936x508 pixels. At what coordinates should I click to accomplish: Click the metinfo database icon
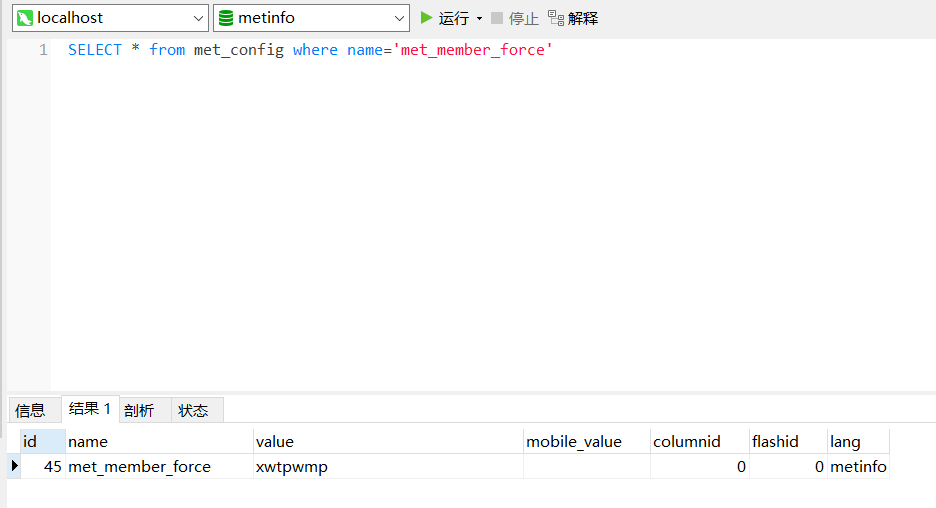(x=226, y=18)
